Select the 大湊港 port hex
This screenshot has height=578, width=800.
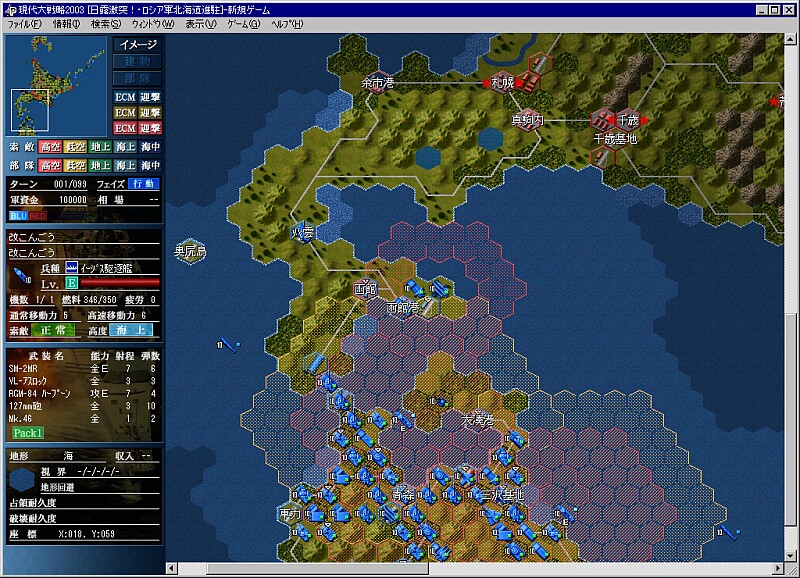click(x=478, y=420)
